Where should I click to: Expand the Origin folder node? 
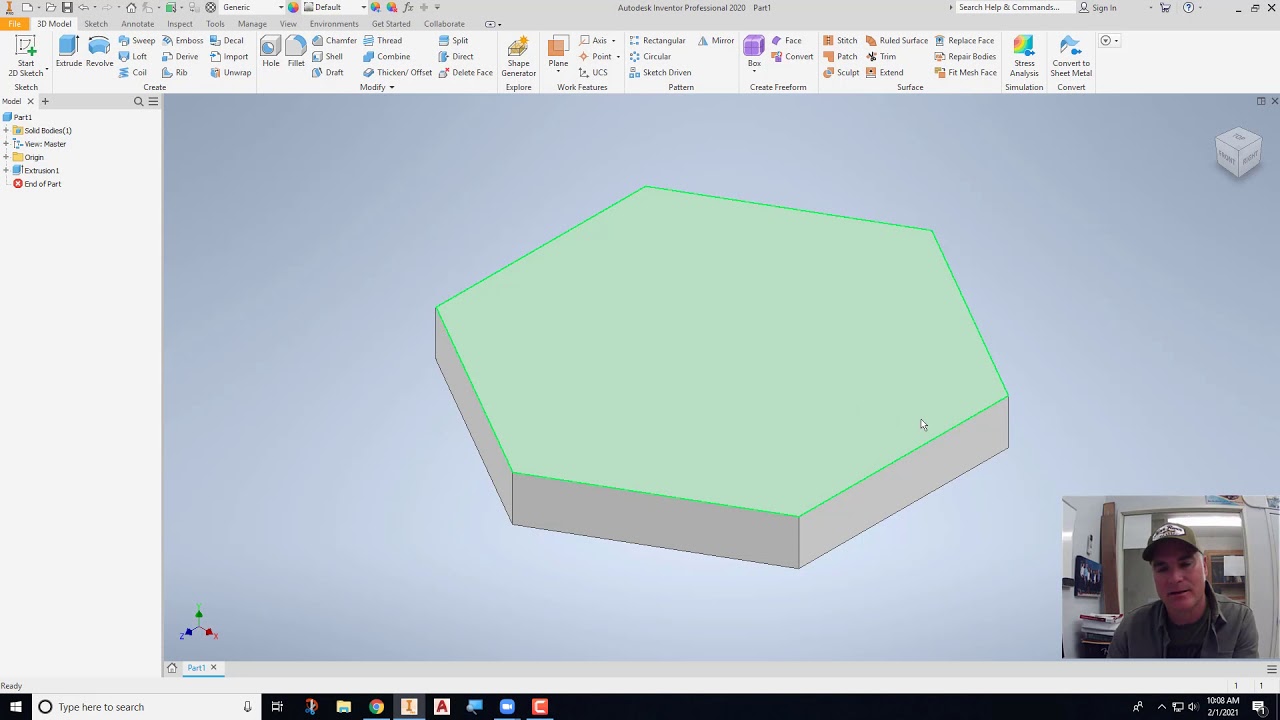click(6, 157)
